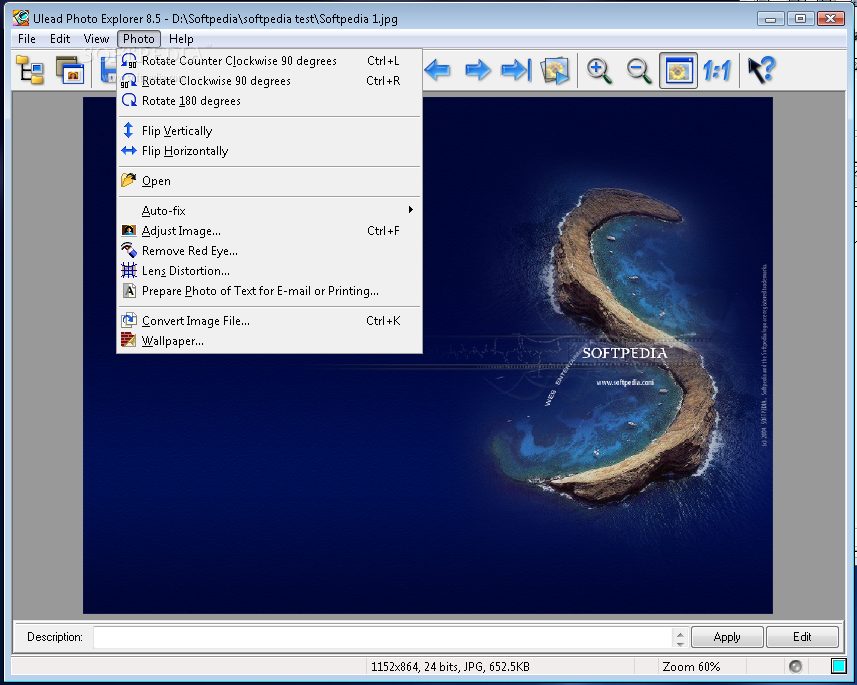Image resolution: width=857 pixels, height=685 pixels.
Task: Expand the Auto-fix submenu
Action: click(269, 210)
